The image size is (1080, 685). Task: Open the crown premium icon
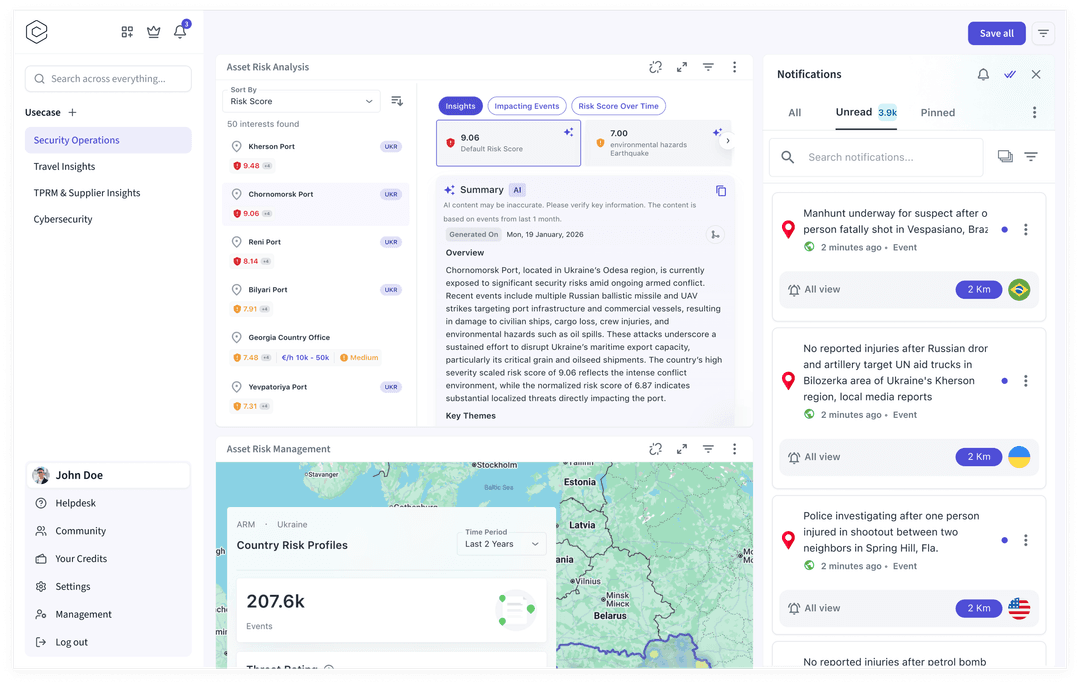click(153, 32)
